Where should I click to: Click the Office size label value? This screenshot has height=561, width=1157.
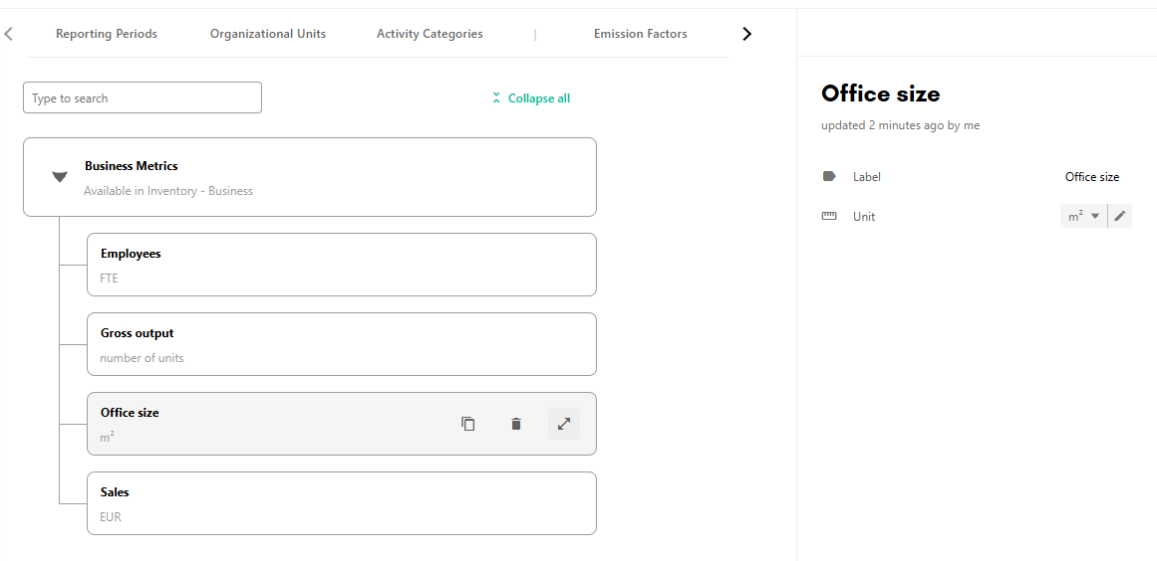point(1092,176)
